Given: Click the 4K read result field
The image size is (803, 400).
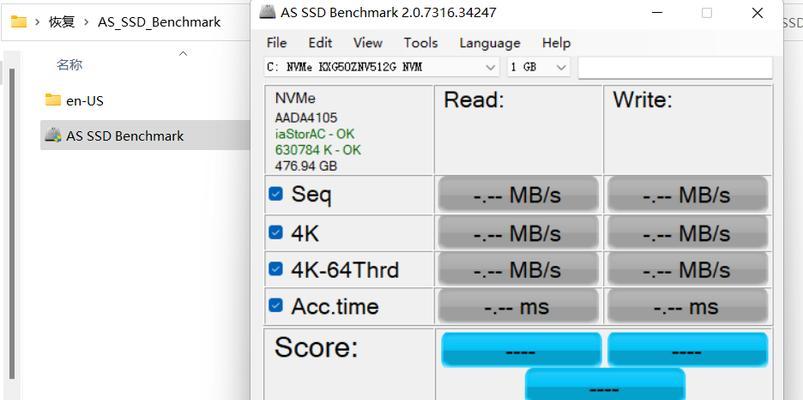Looking at the screenshot, I should click(x=518, y=234).
